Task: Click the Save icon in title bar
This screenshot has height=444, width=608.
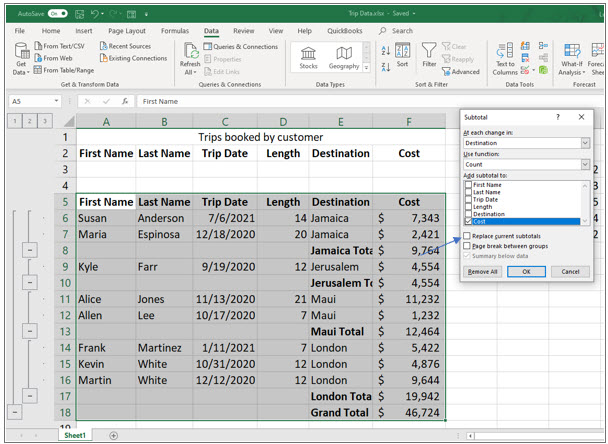Action: coord(79,14)
